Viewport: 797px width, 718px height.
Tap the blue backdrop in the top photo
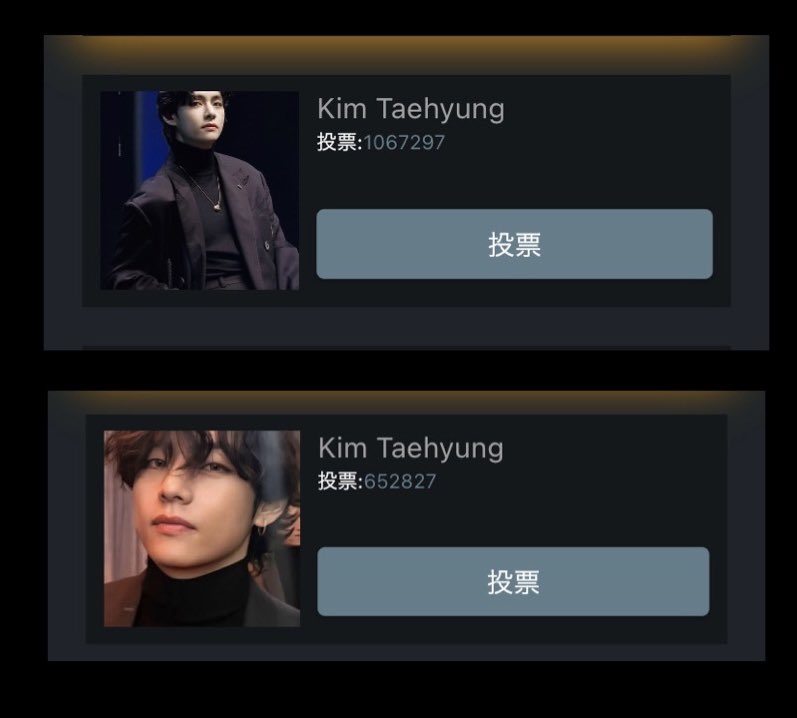click(148, 135)
